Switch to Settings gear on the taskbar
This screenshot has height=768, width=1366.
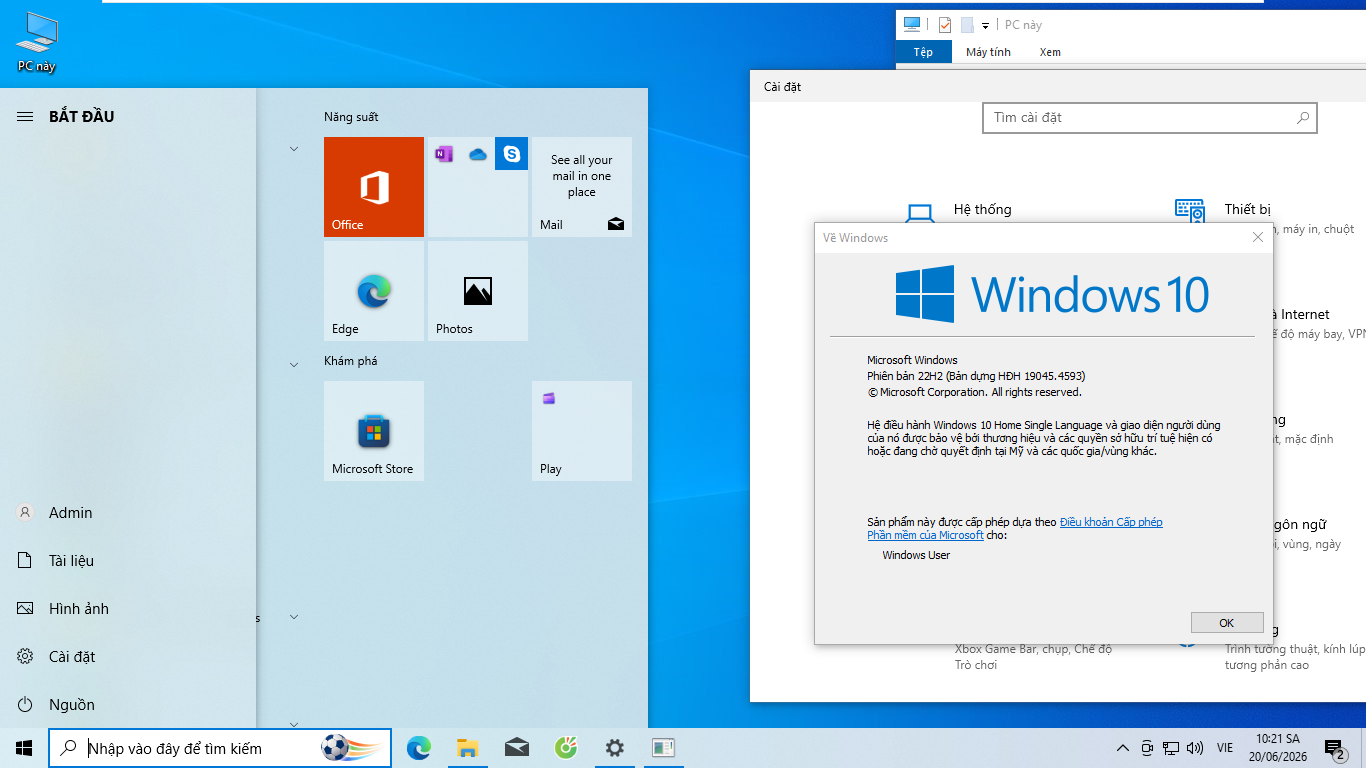coord(615,748)
